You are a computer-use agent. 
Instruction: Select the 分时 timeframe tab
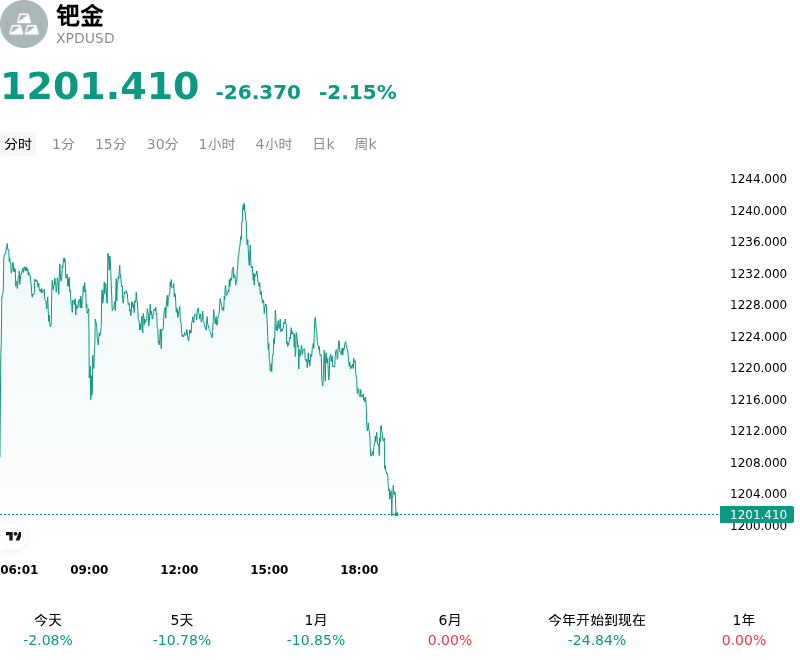pyautogui.click(x=18, y=144)
